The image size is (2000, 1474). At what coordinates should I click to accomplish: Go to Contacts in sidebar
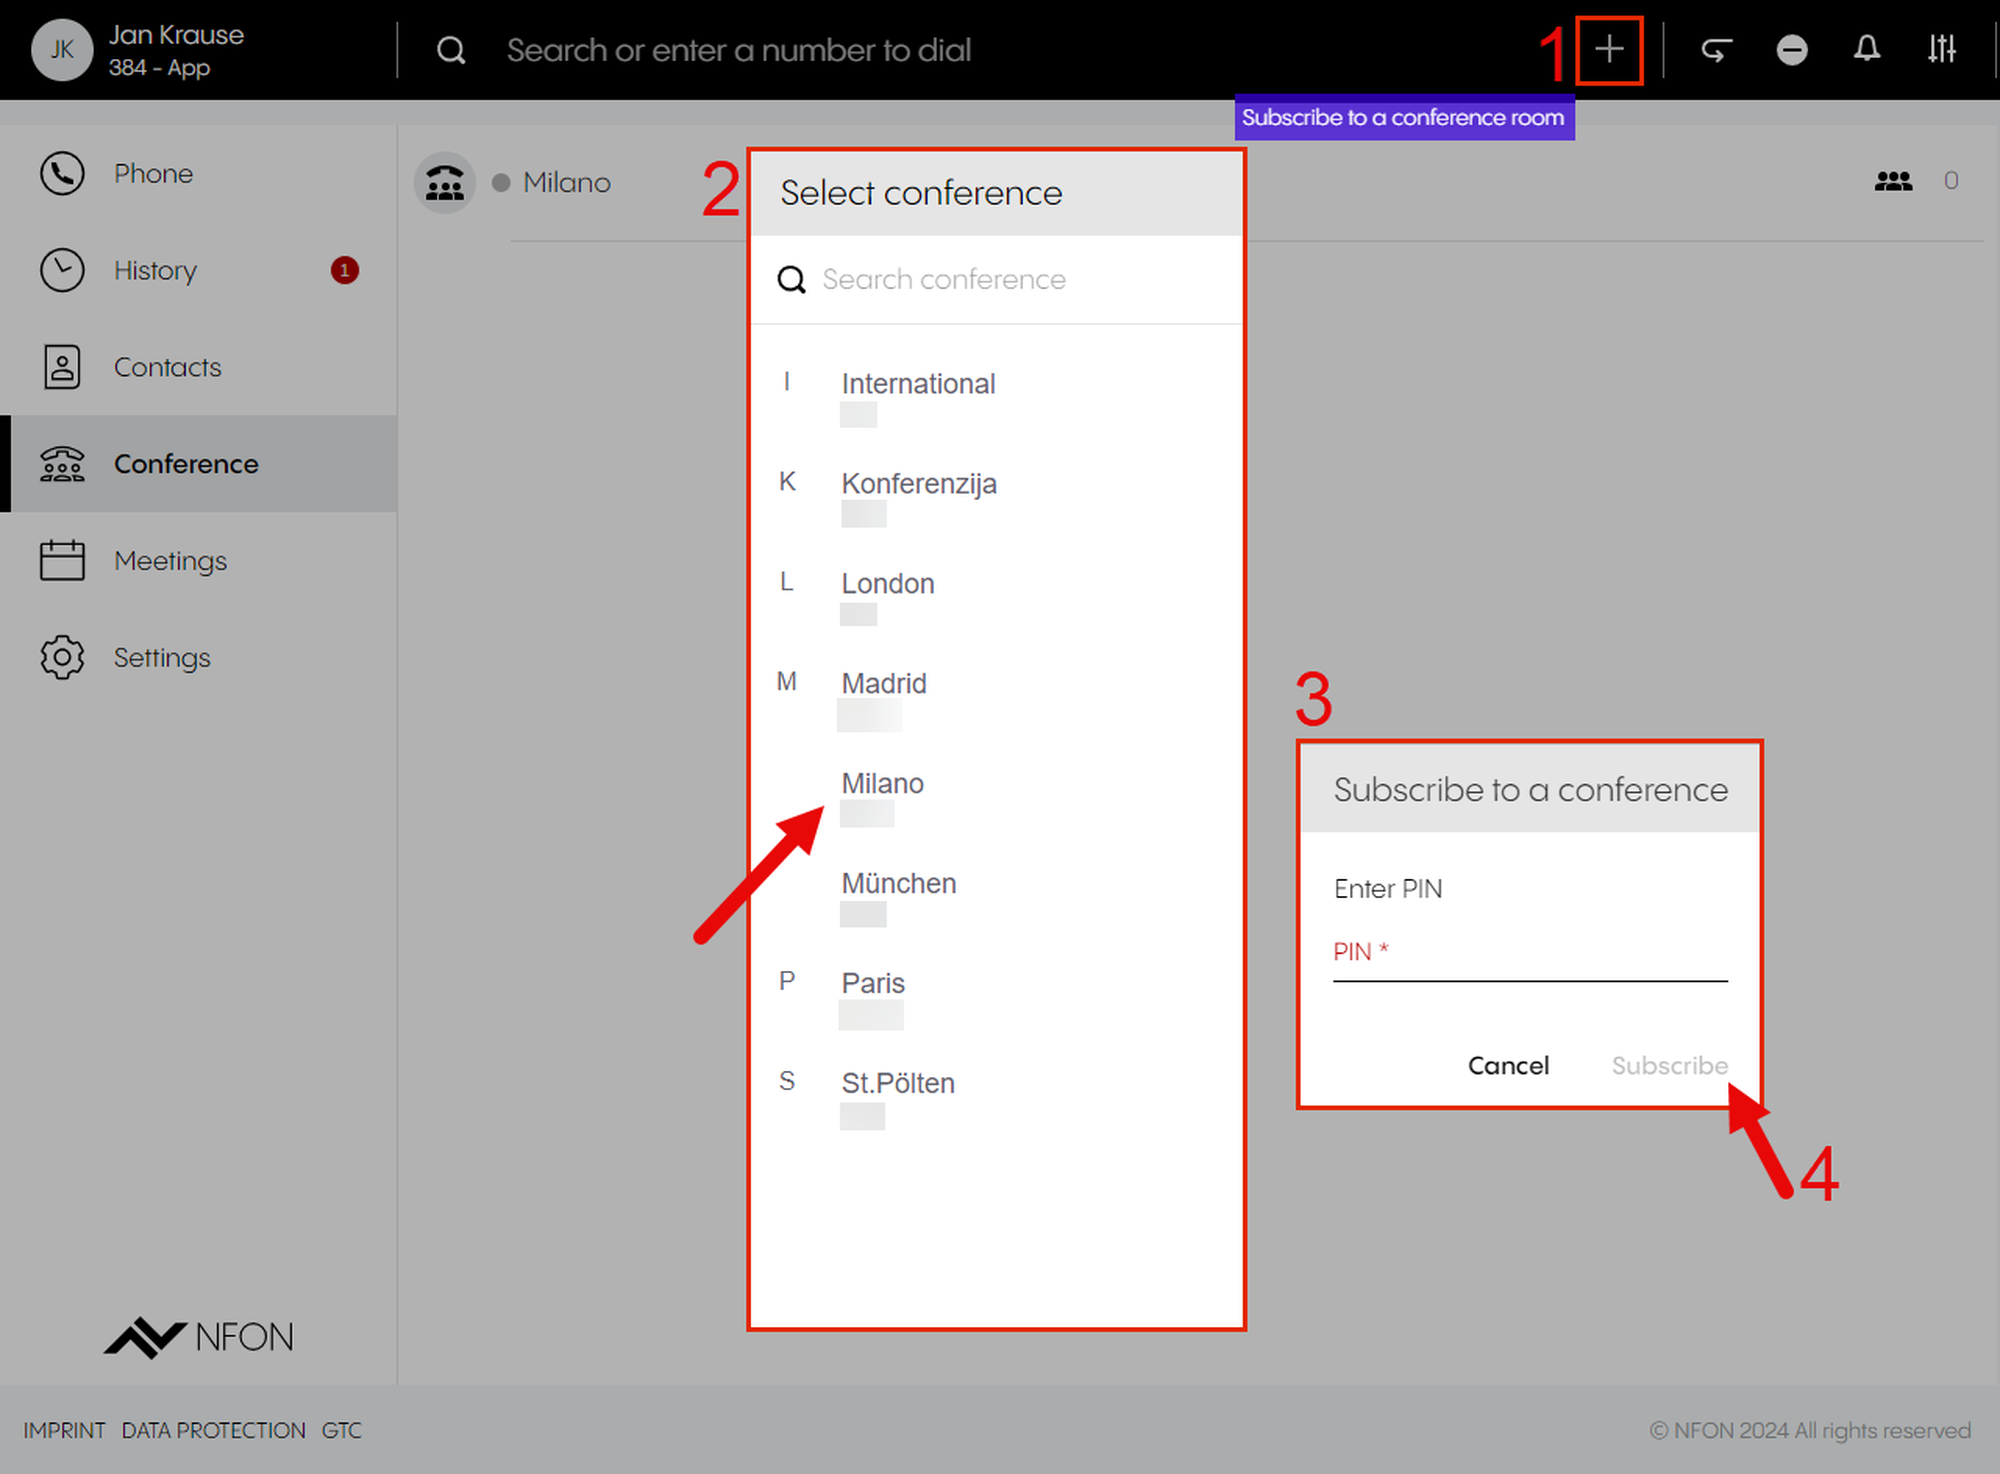point(167,367)
